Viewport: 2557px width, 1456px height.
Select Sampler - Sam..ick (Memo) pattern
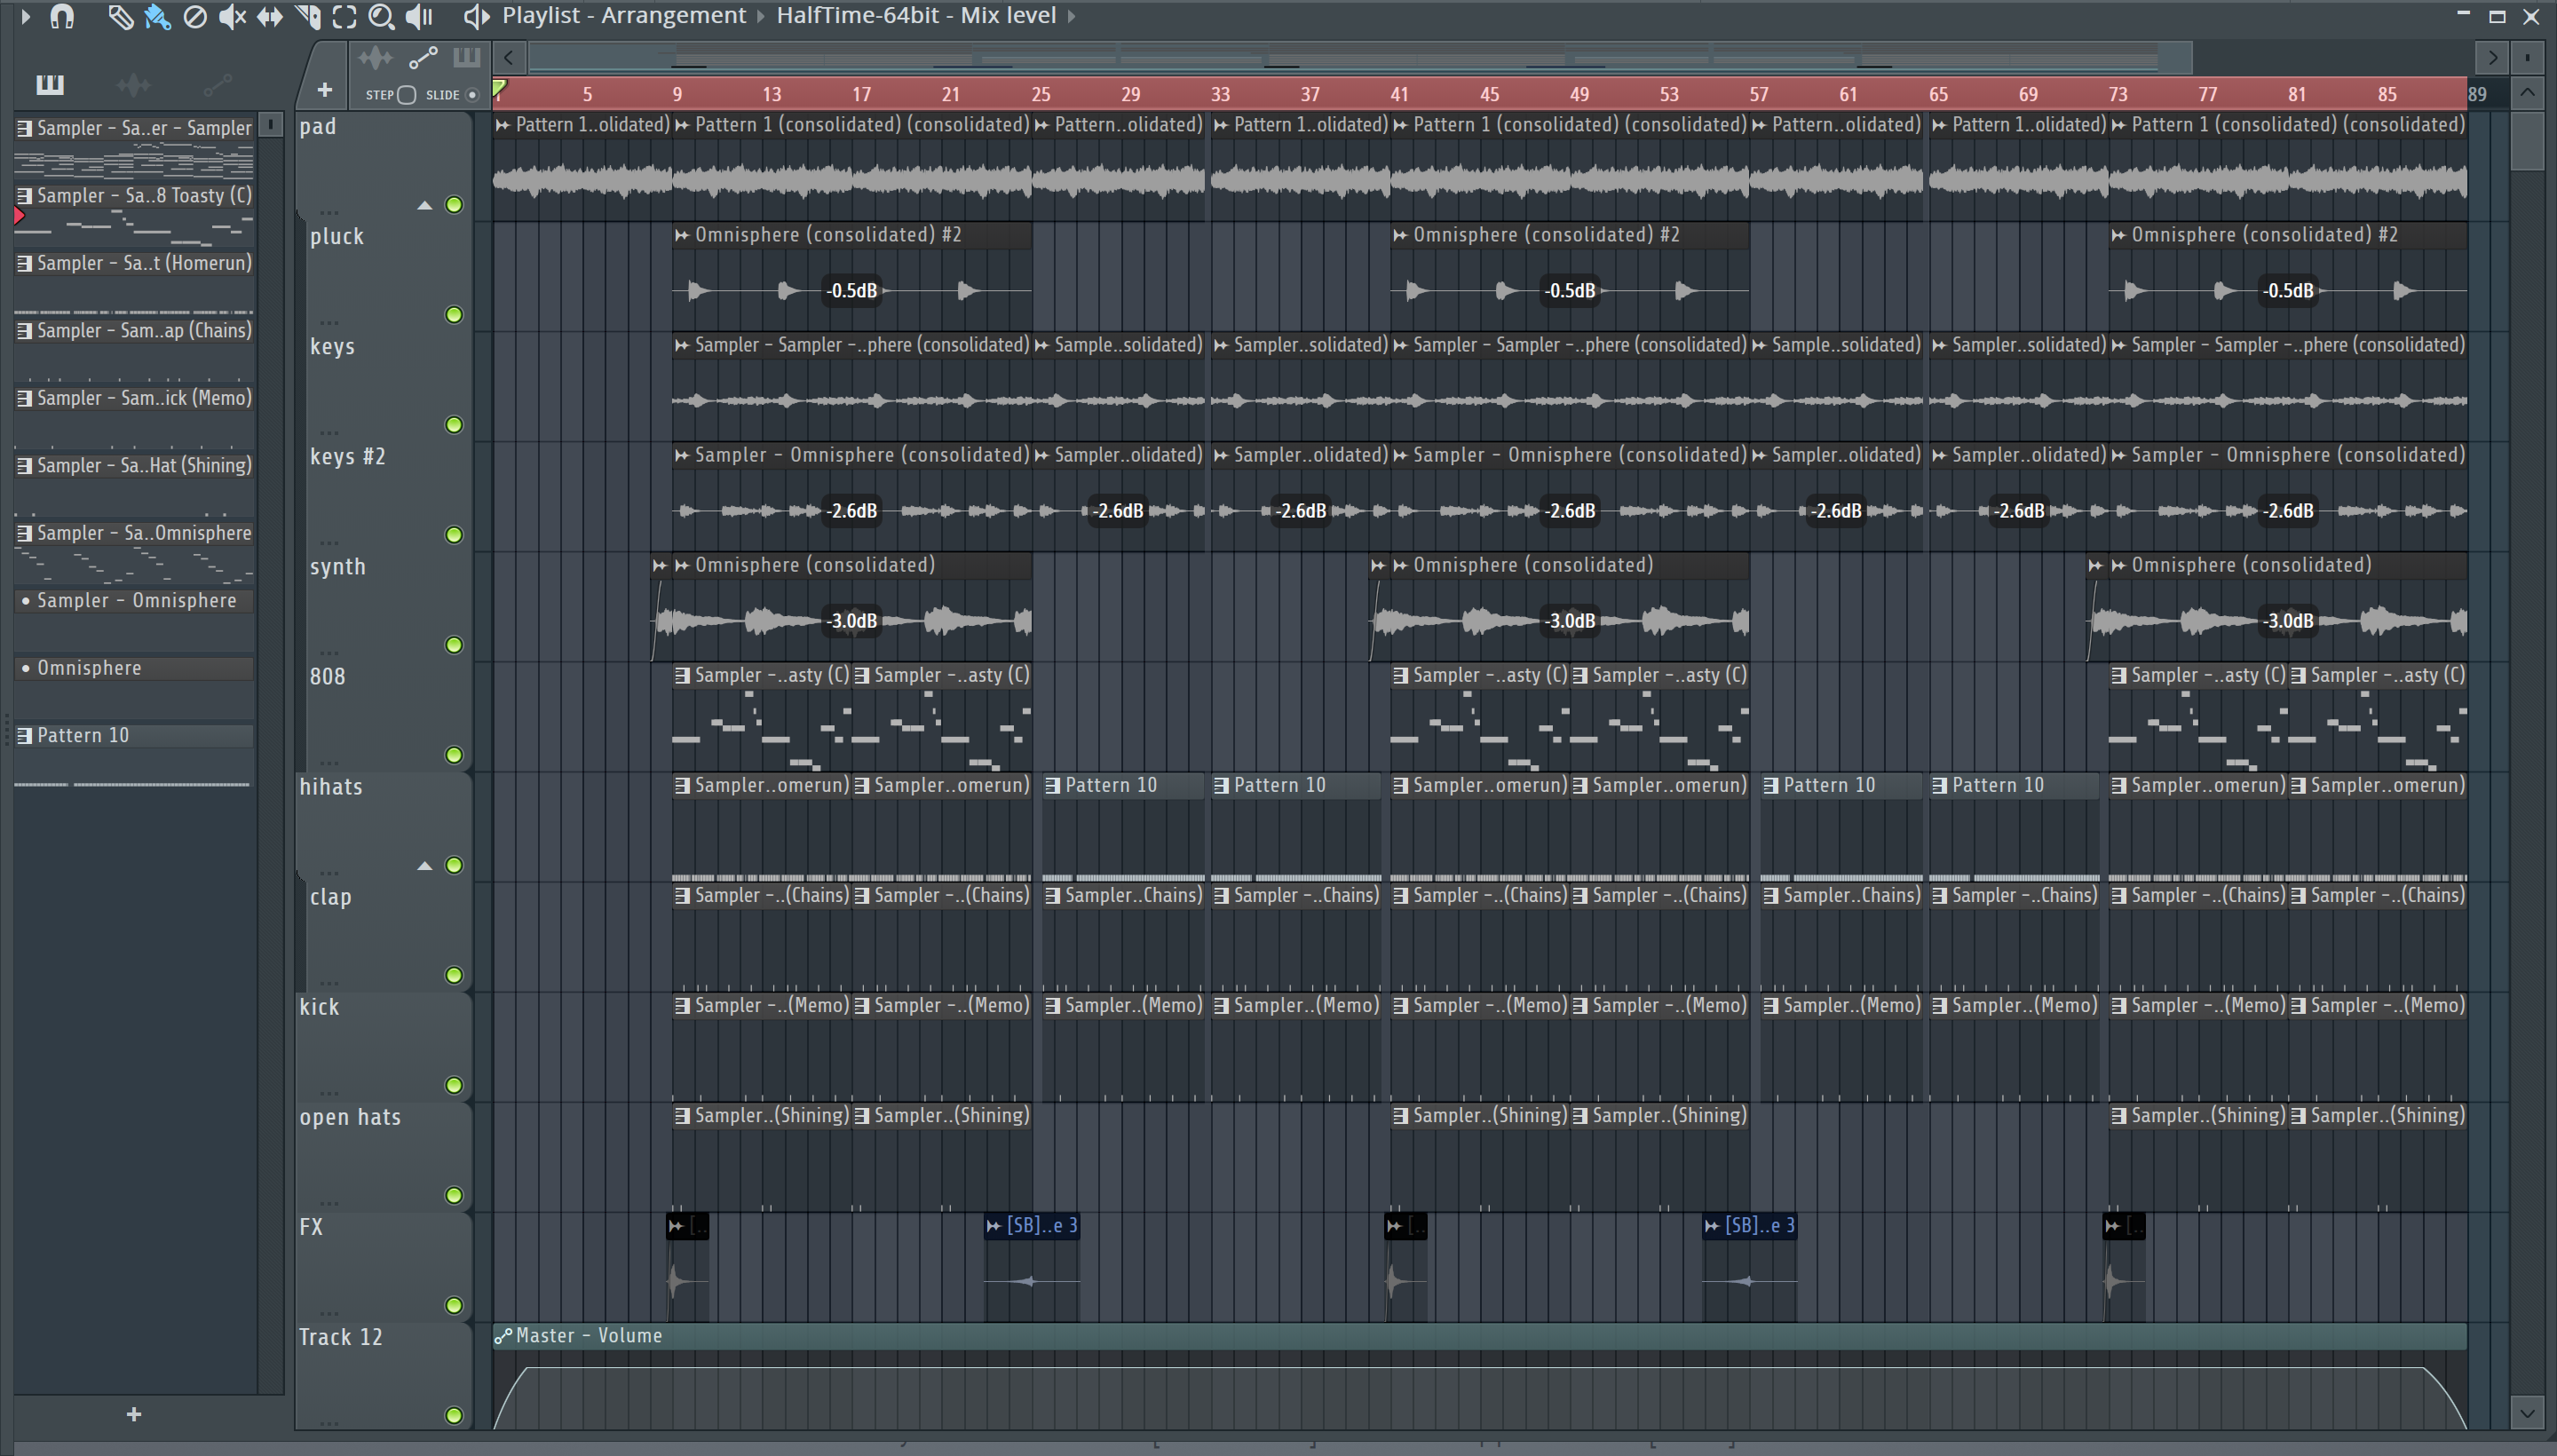134,398
